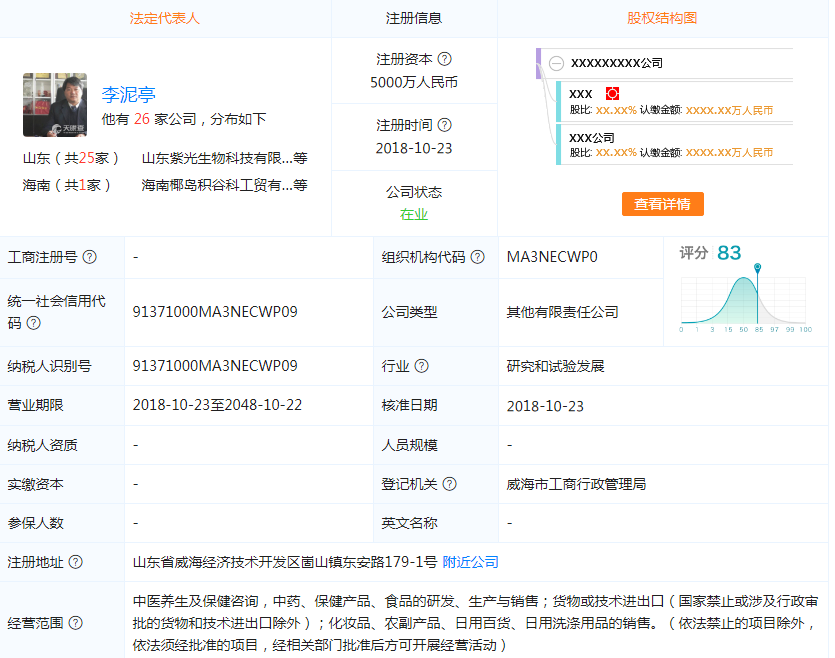Click help icon next to 注册资本
The width and height of the screenshot is (835, 658).
445,59
